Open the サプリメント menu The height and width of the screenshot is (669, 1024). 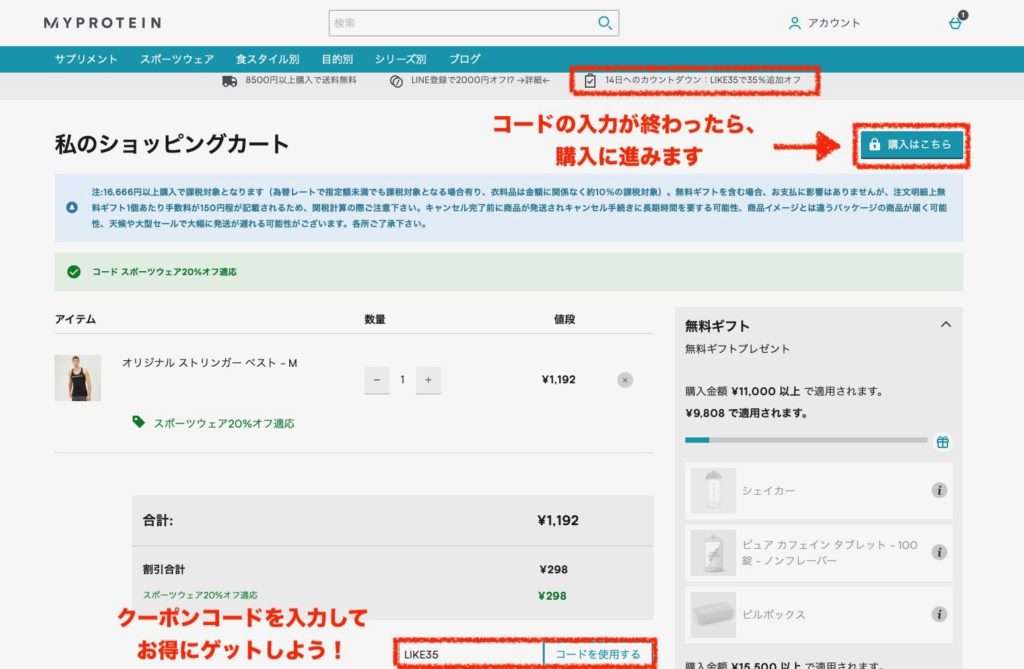coord(86,59)
